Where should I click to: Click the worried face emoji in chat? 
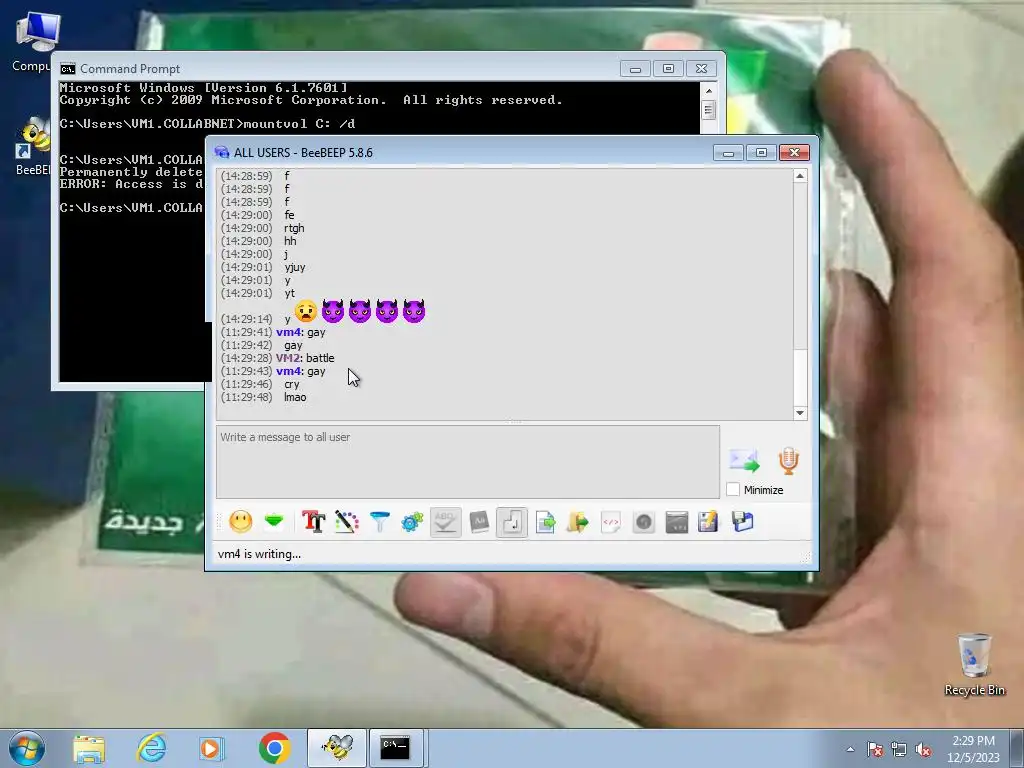click(306, 311)
